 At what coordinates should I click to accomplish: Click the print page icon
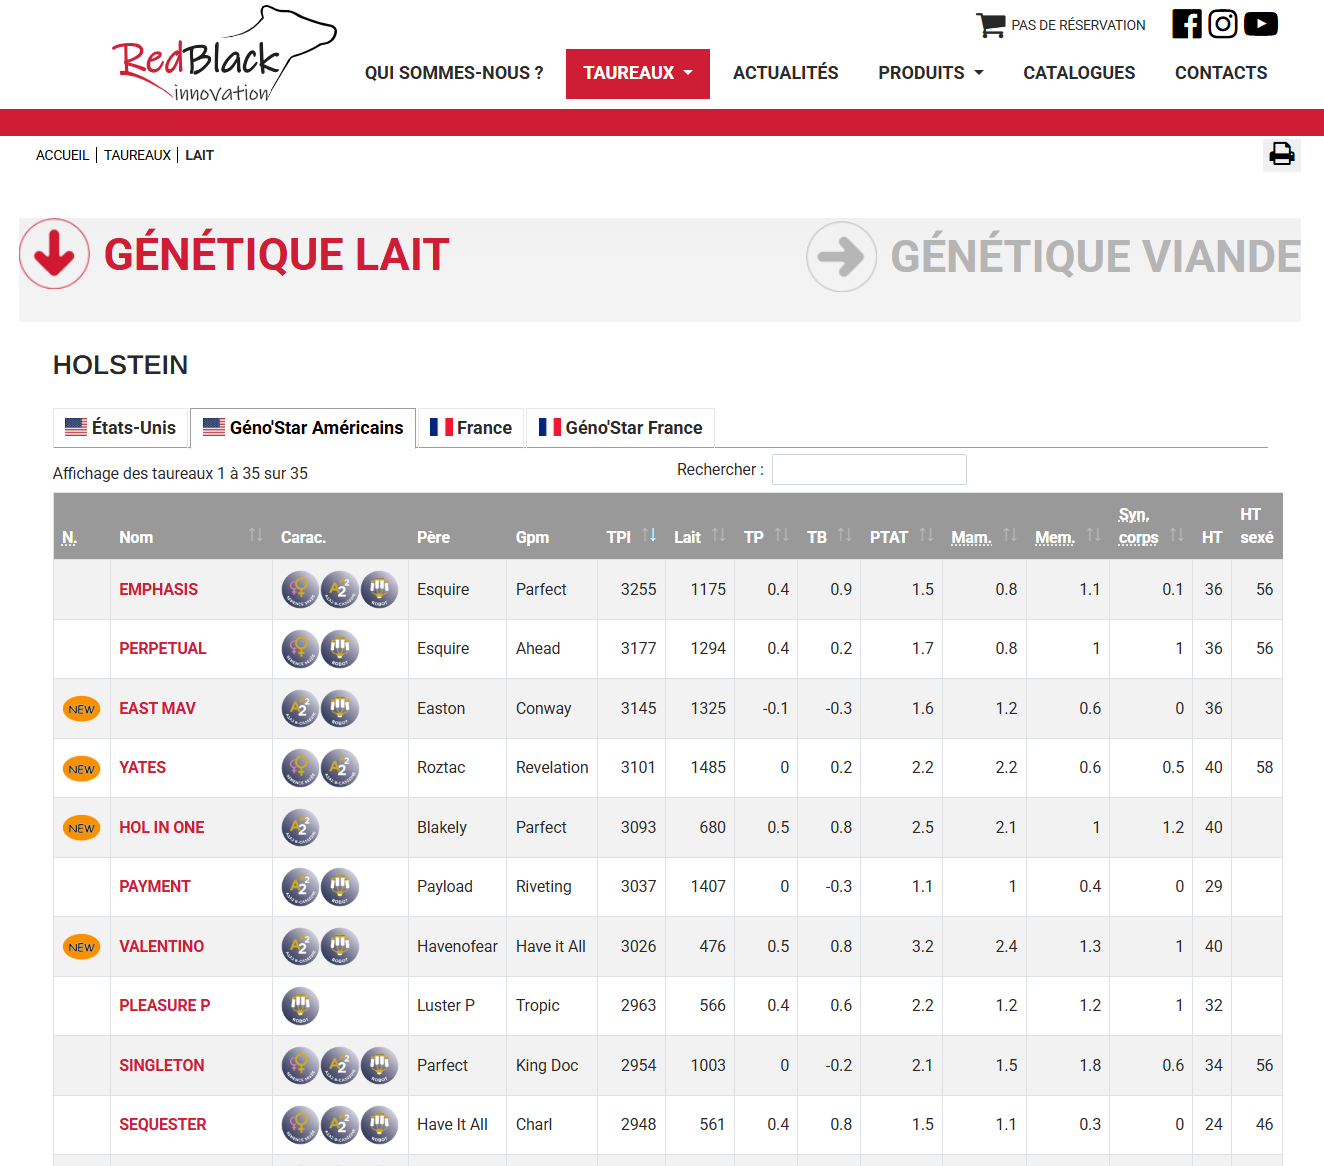coord(1281,154)
